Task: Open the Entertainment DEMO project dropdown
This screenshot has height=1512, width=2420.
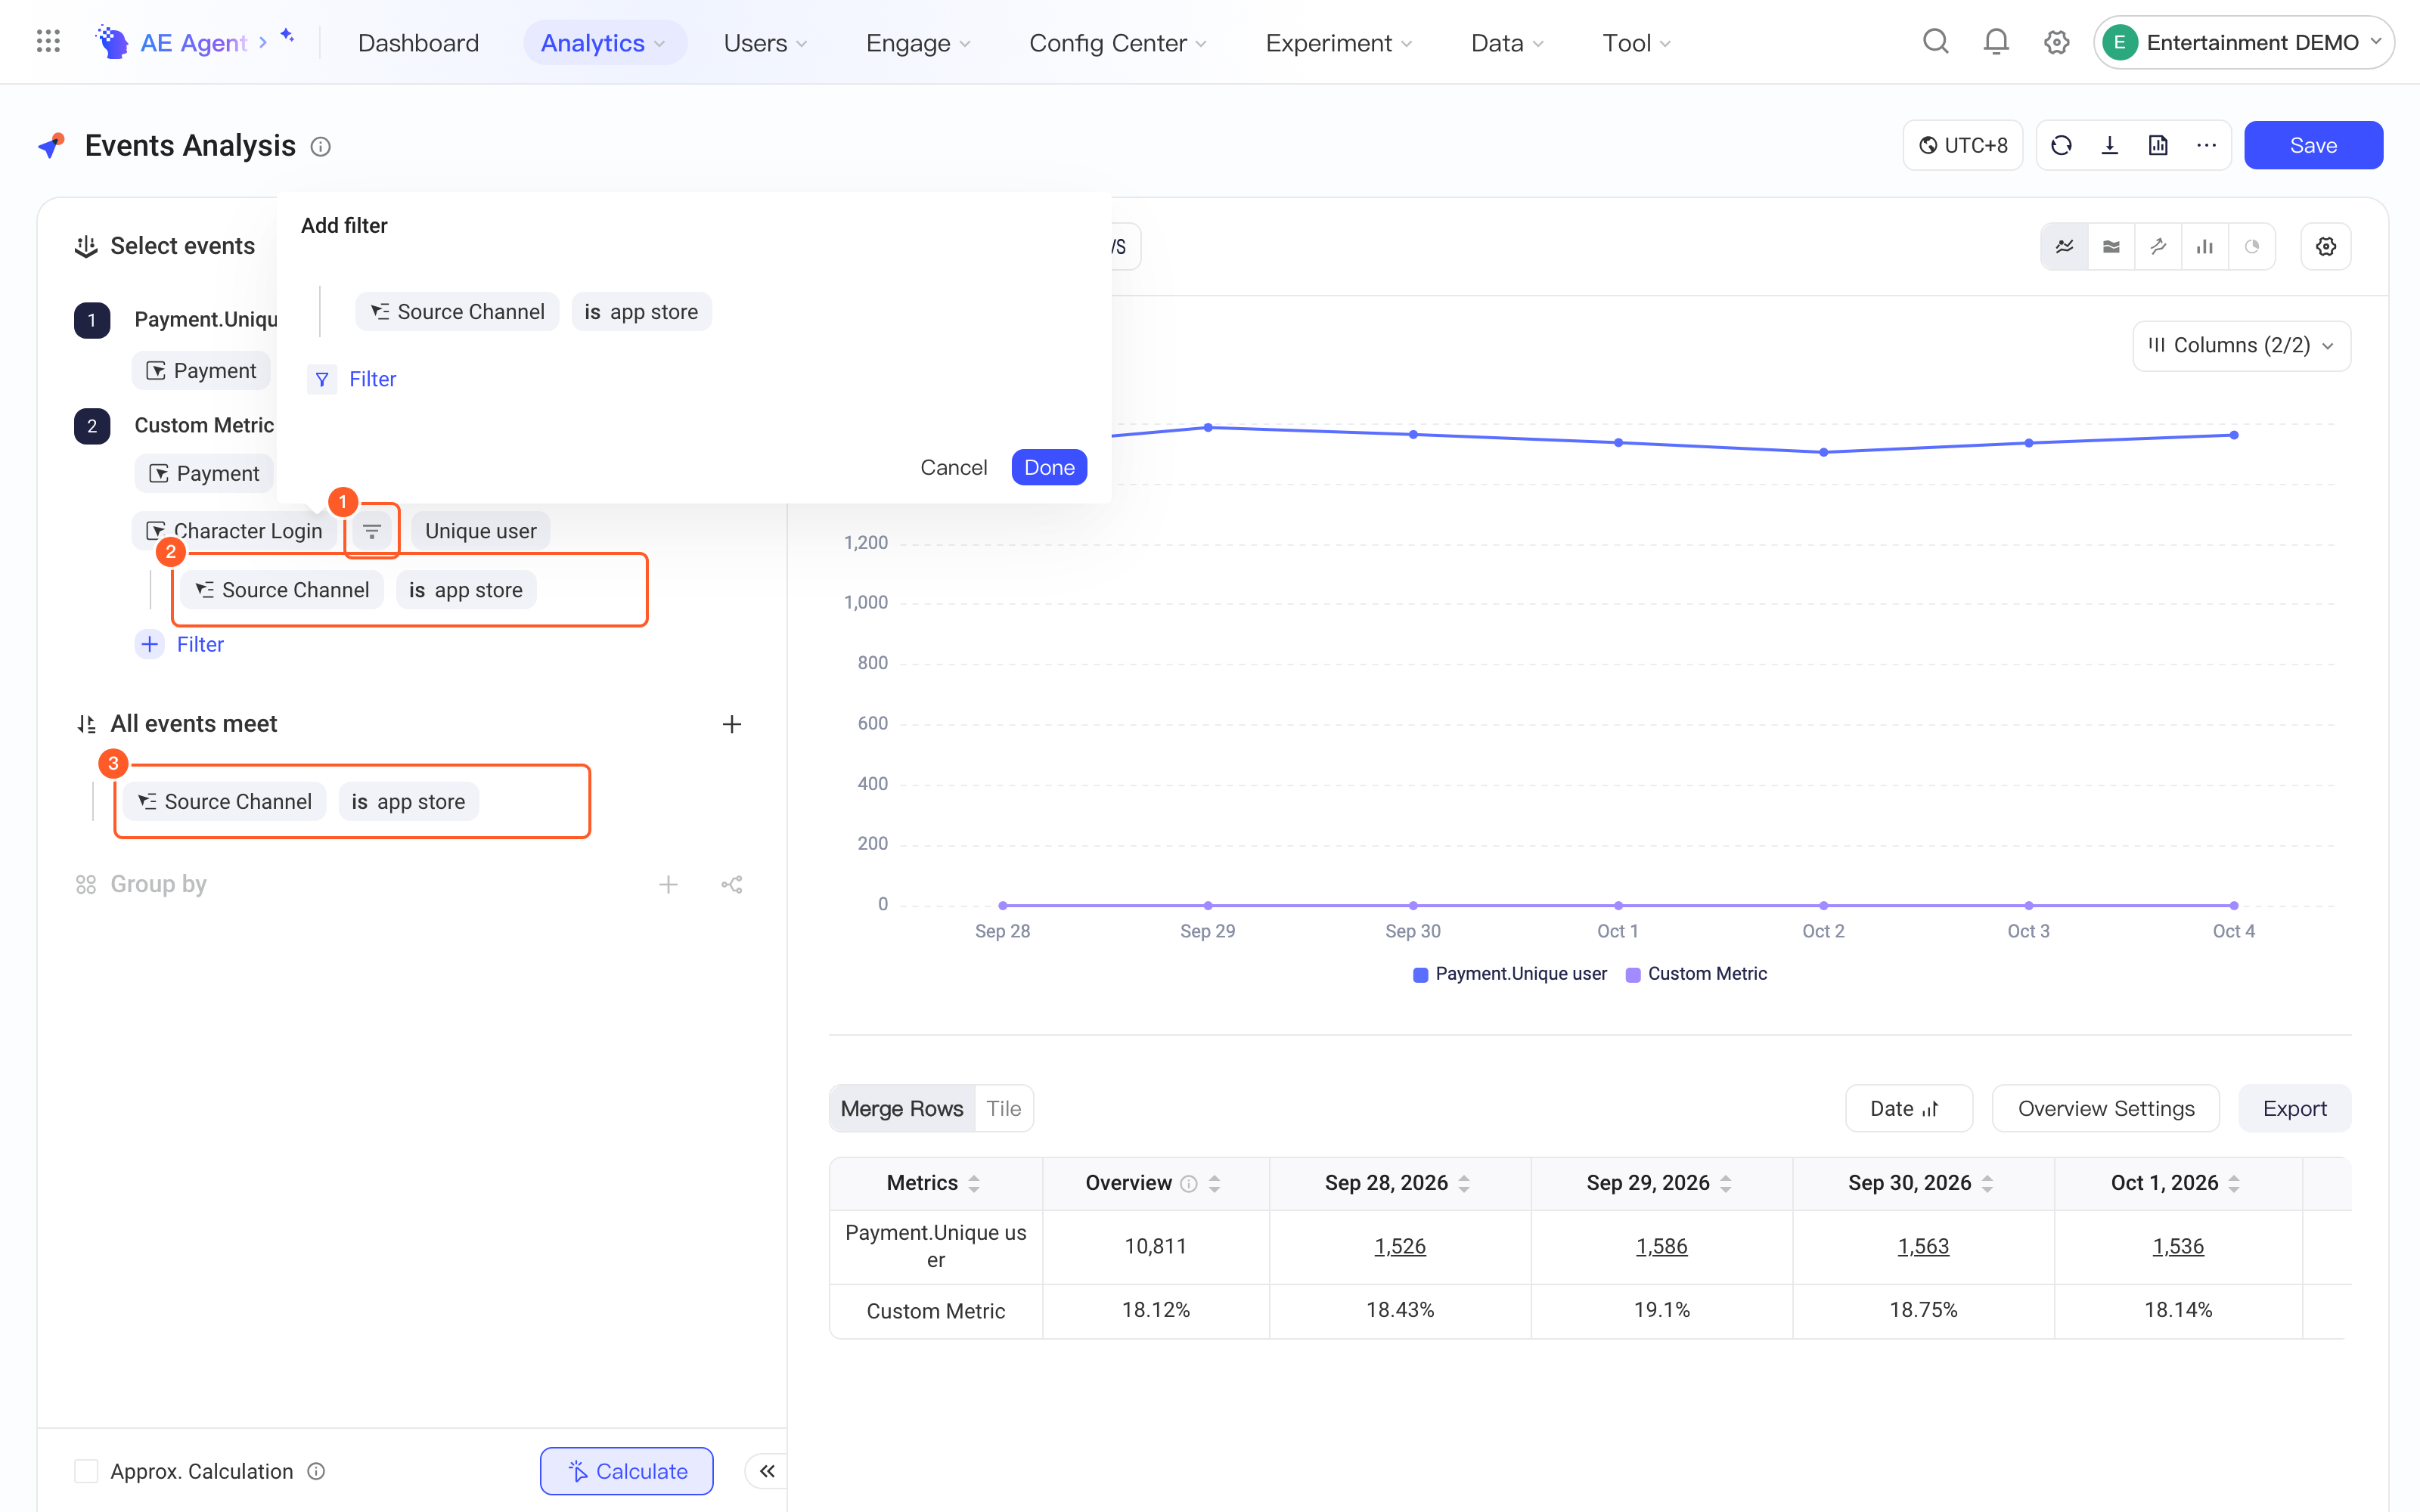Action: click(x=2244, y=42)
